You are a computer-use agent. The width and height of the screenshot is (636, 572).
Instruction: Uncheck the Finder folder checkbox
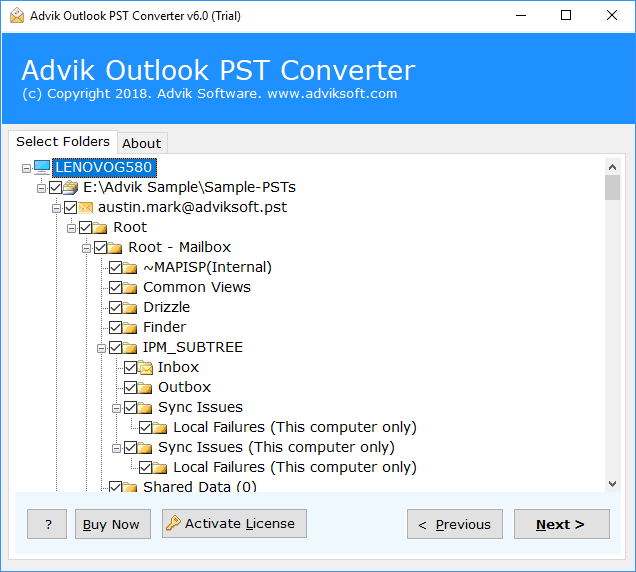(x=116, y=327)
